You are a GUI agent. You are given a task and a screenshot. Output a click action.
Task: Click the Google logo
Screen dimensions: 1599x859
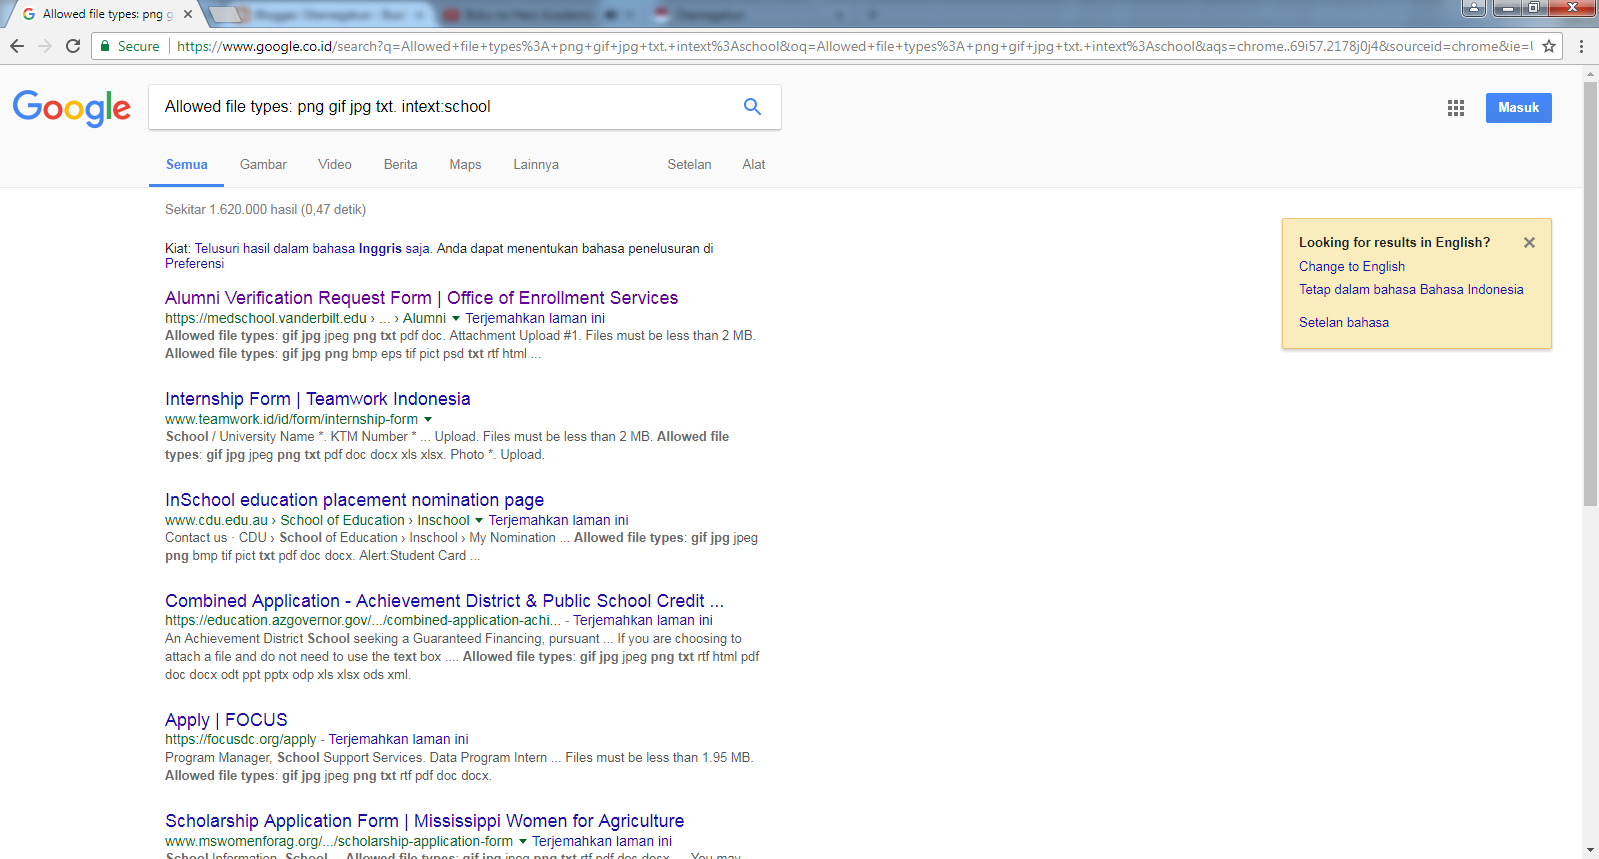pos(72,108)
